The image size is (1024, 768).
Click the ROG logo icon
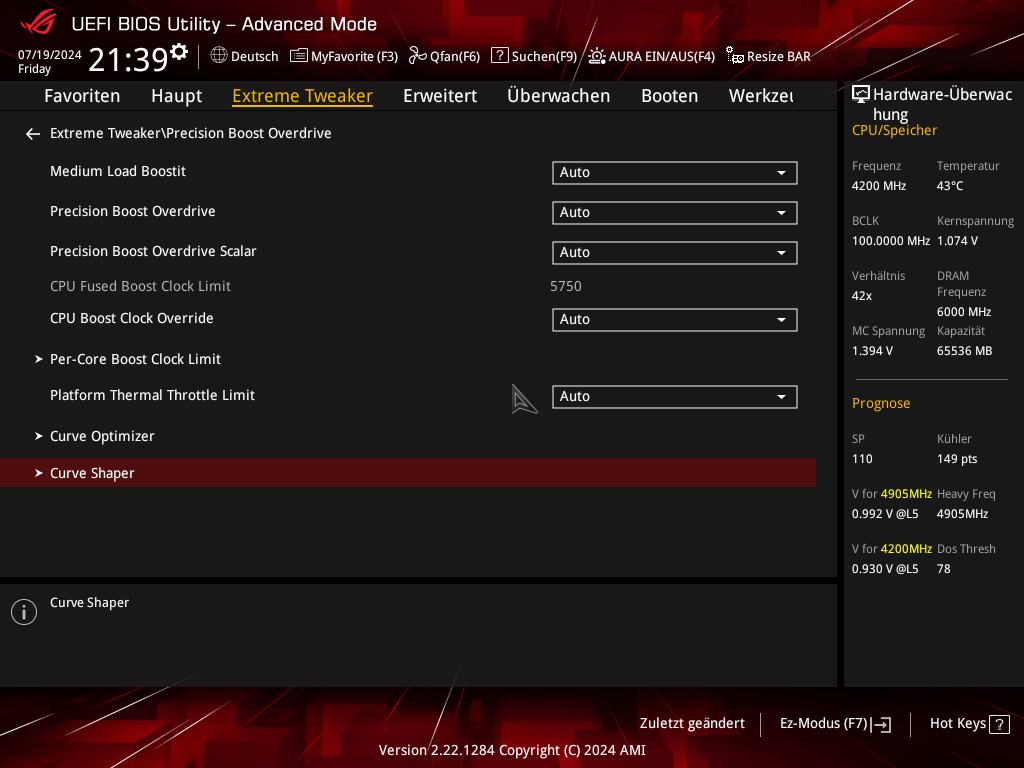point(38,23)
